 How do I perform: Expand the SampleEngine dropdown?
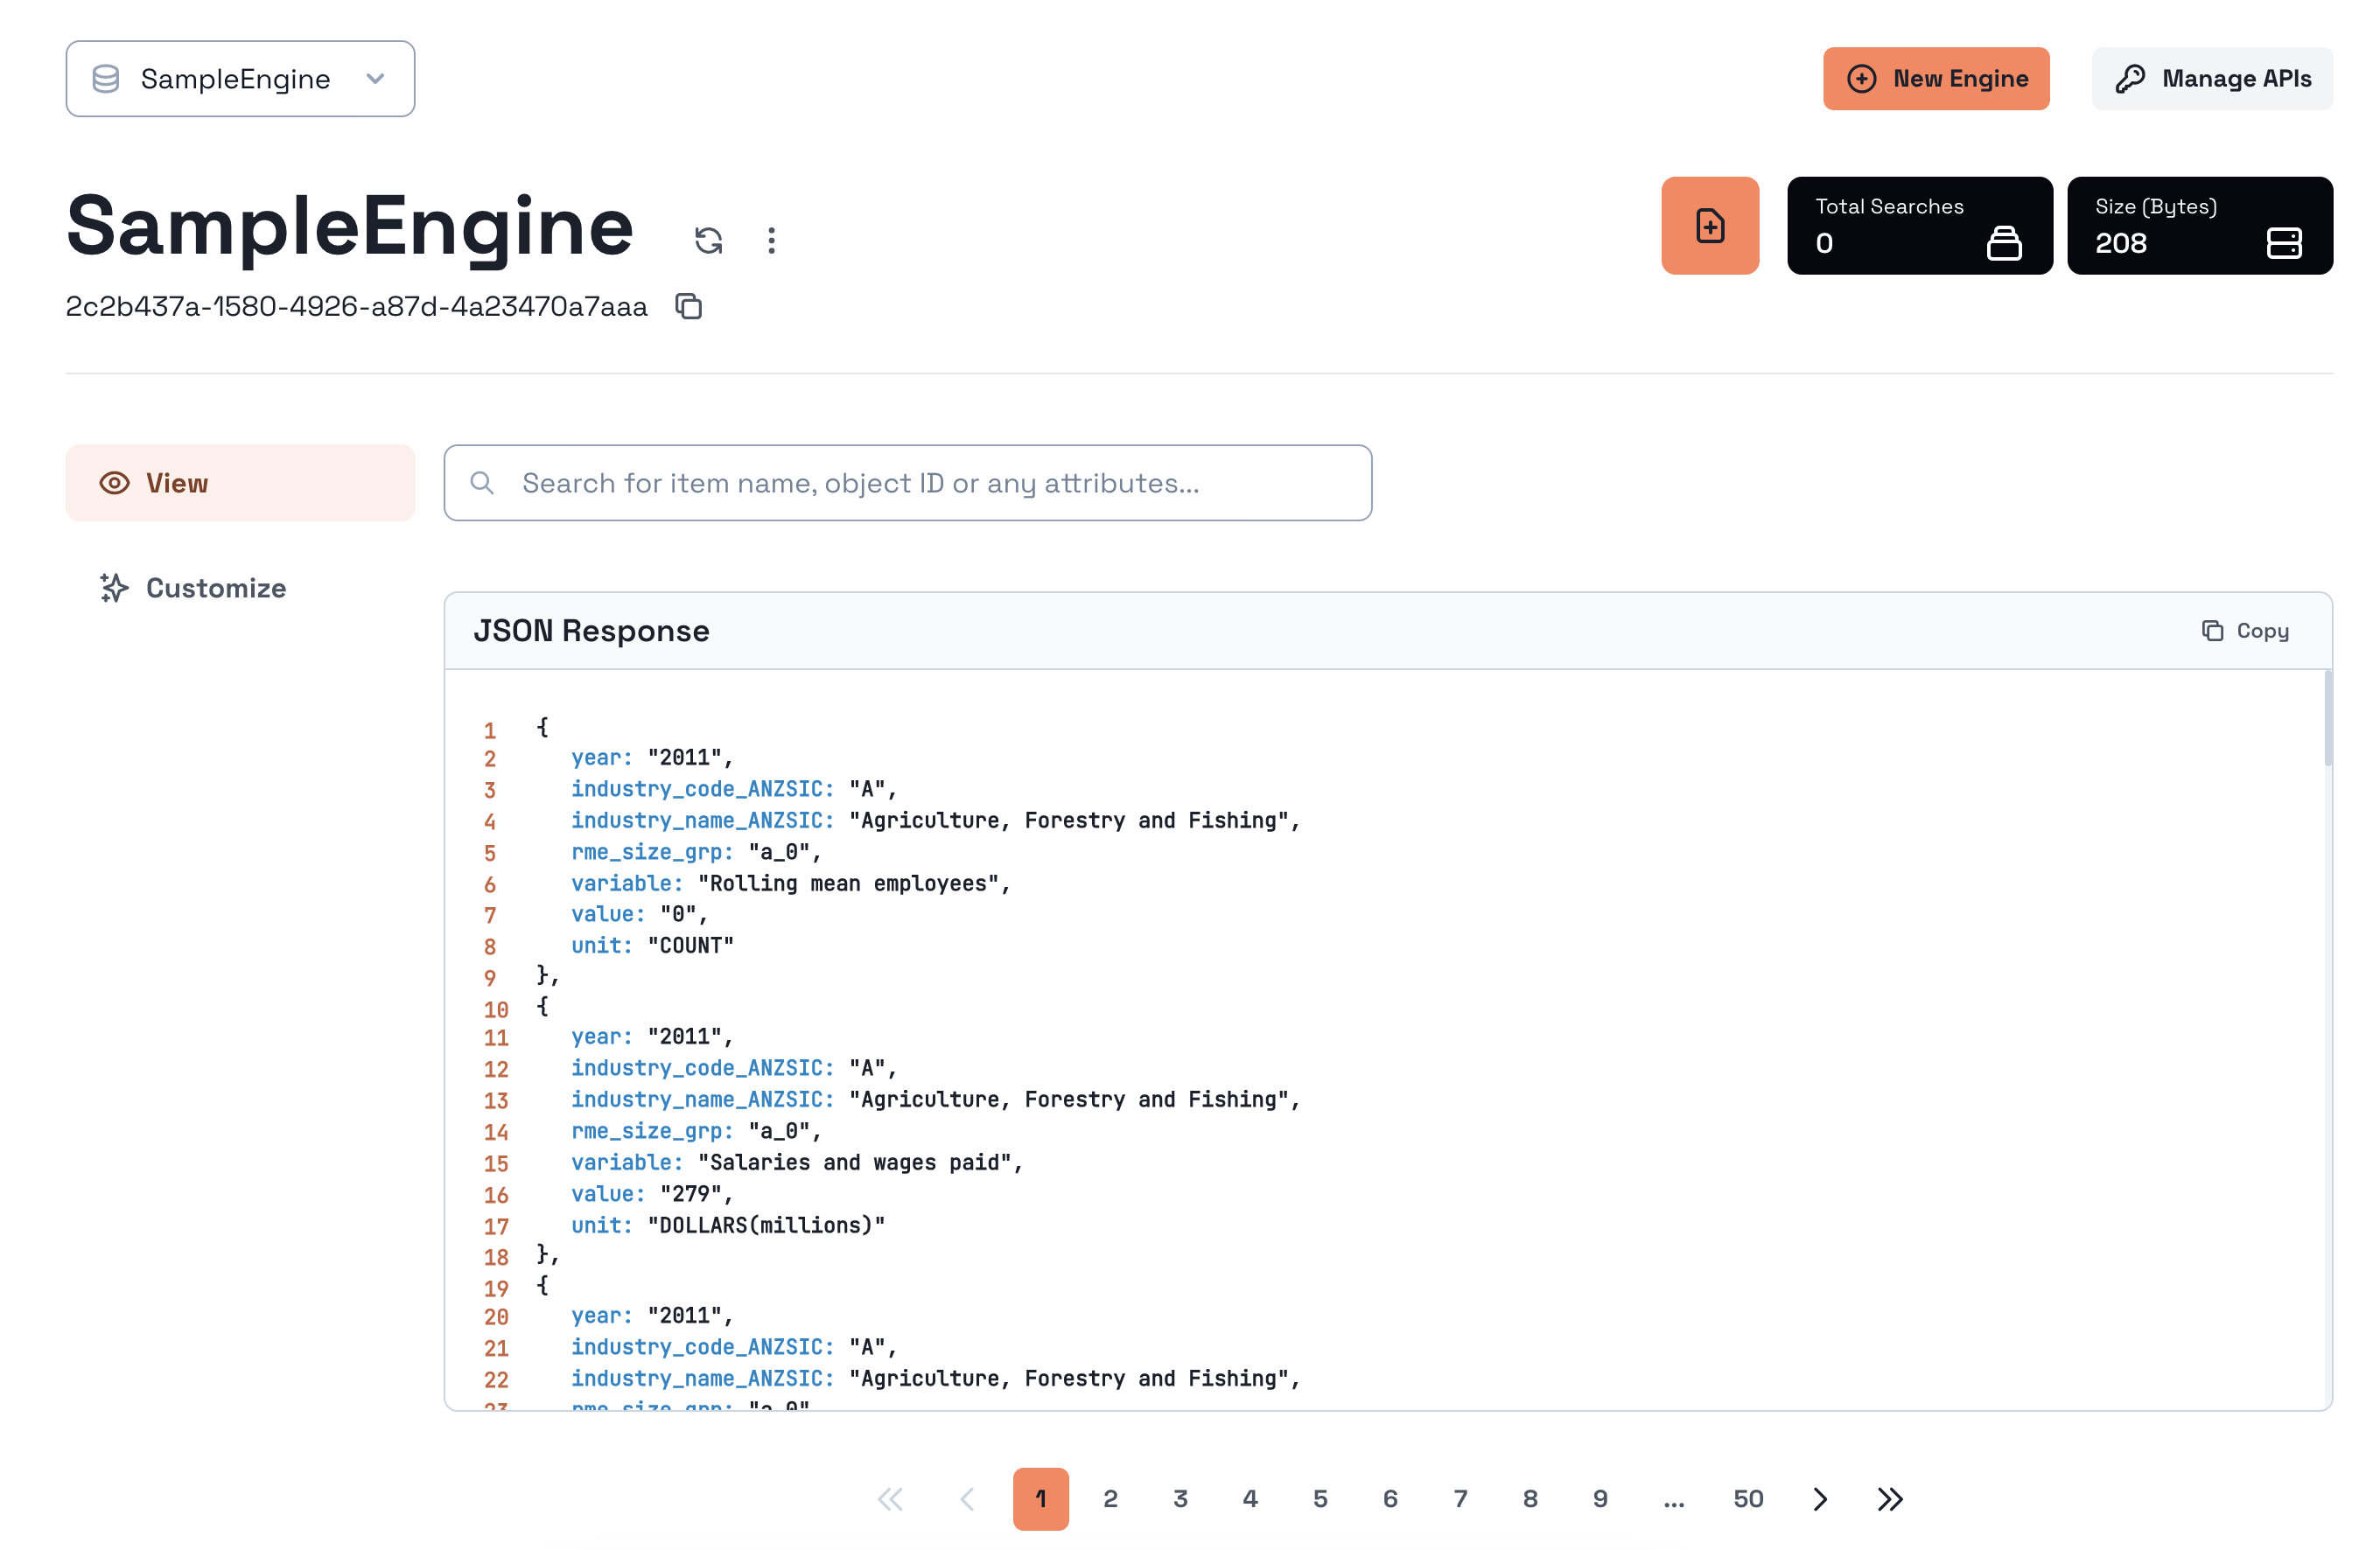pyautogui.click(x=375, y=79)
